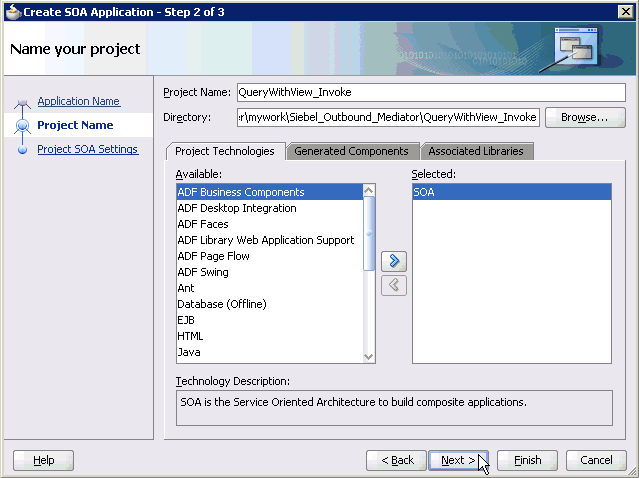Screen dimensions: 639x478
Task: Click the Project Name wizard step bullet icon
Action: click(22, 125)
